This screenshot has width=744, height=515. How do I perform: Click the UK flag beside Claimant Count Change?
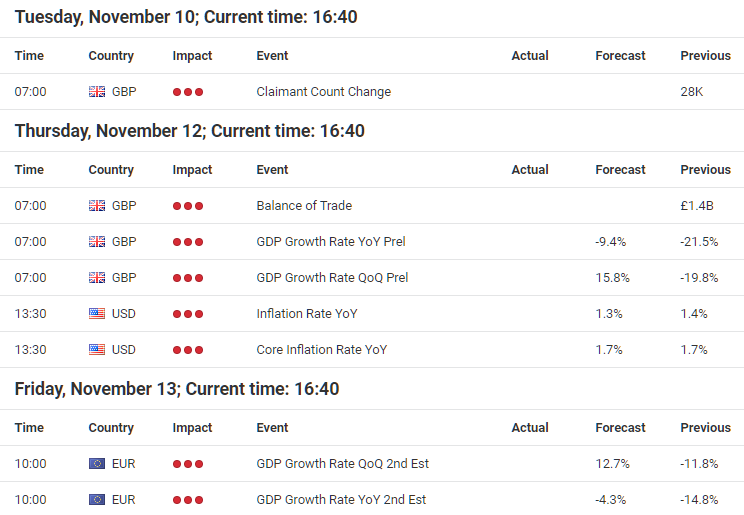tap(97, 92)
